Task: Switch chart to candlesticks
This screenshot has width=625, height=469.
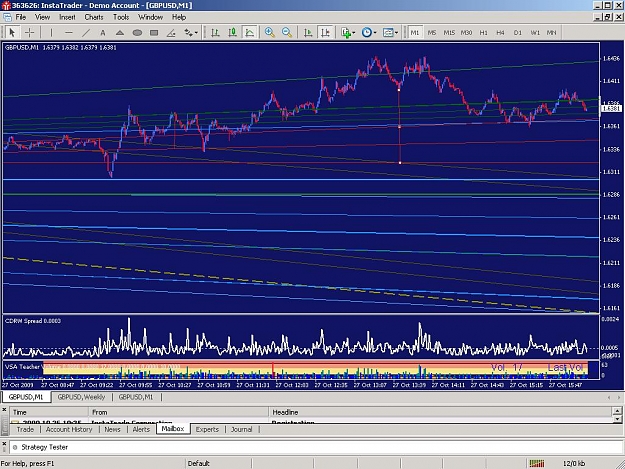Action: 233,33
